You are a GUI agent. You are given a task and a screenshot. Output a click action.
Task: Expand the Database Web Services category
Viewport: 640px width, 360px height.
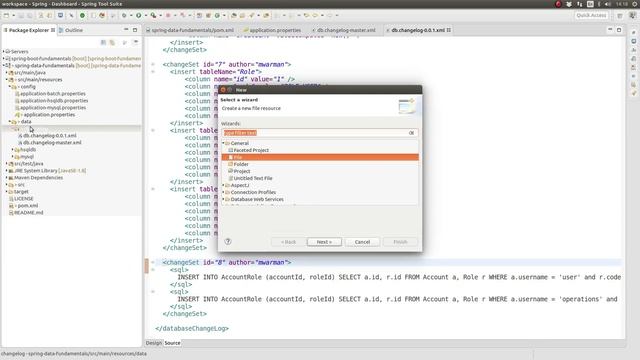(x=224, y=199)
